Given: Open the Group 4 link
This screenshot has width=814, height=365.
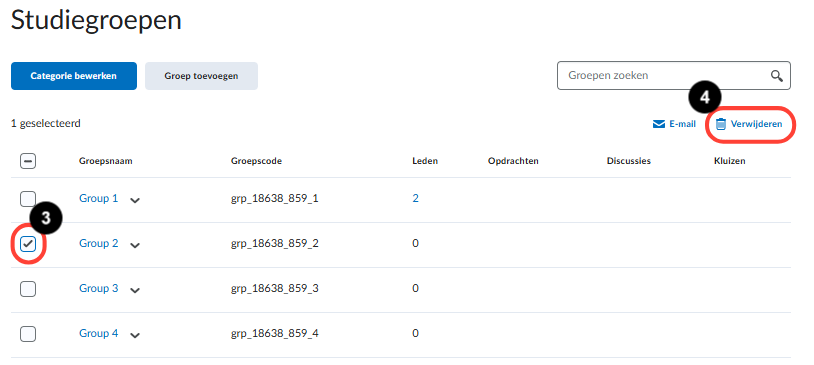Looking at the screenshot, I should [x=99, y=333].
